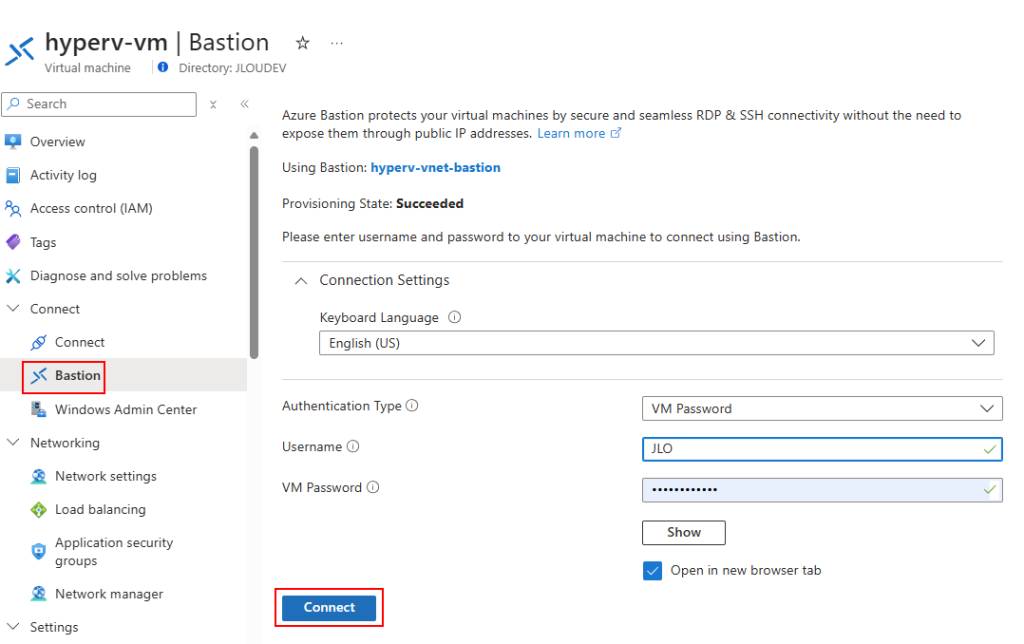Image resolution: width=1024 pixels, height=644 pixels.
Task: Click the blue Connect button
Action: tap(329, 607)
